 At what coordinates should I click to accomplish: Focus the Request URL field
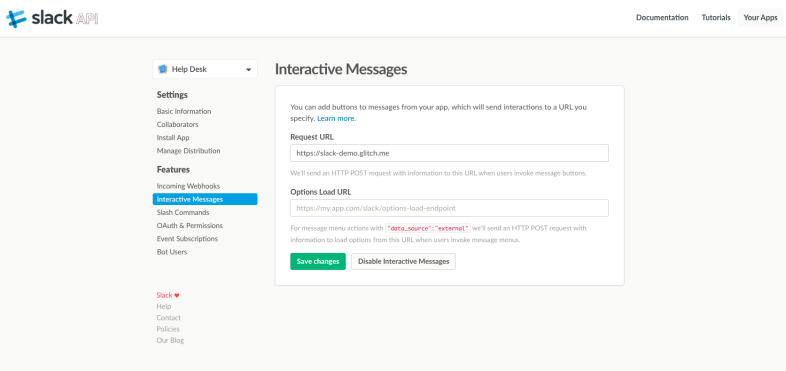[449, 153]
